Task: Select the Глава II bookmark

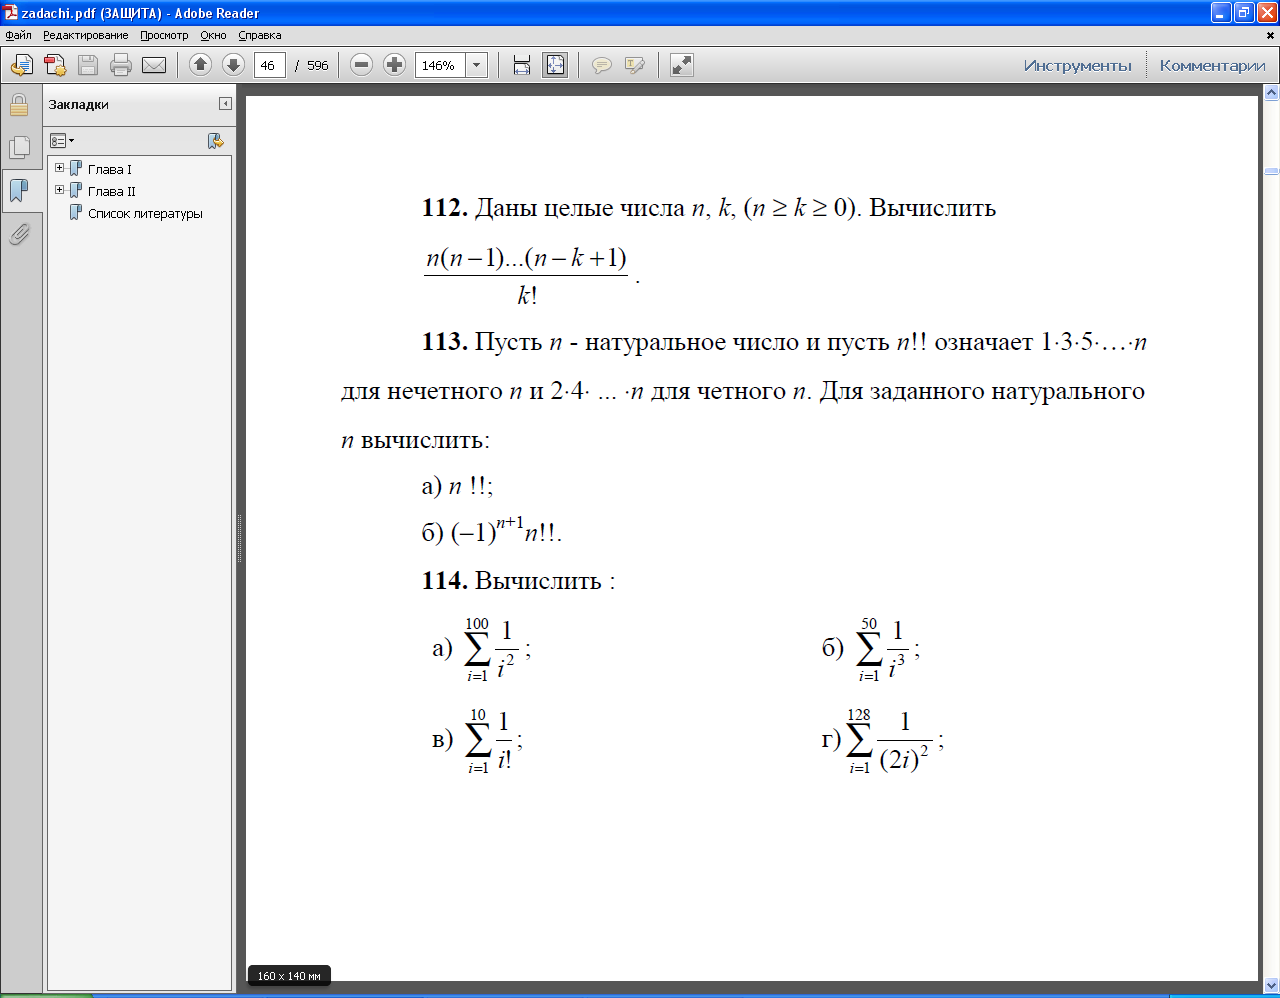Action: pyautogui.click(x=111, y=191)
